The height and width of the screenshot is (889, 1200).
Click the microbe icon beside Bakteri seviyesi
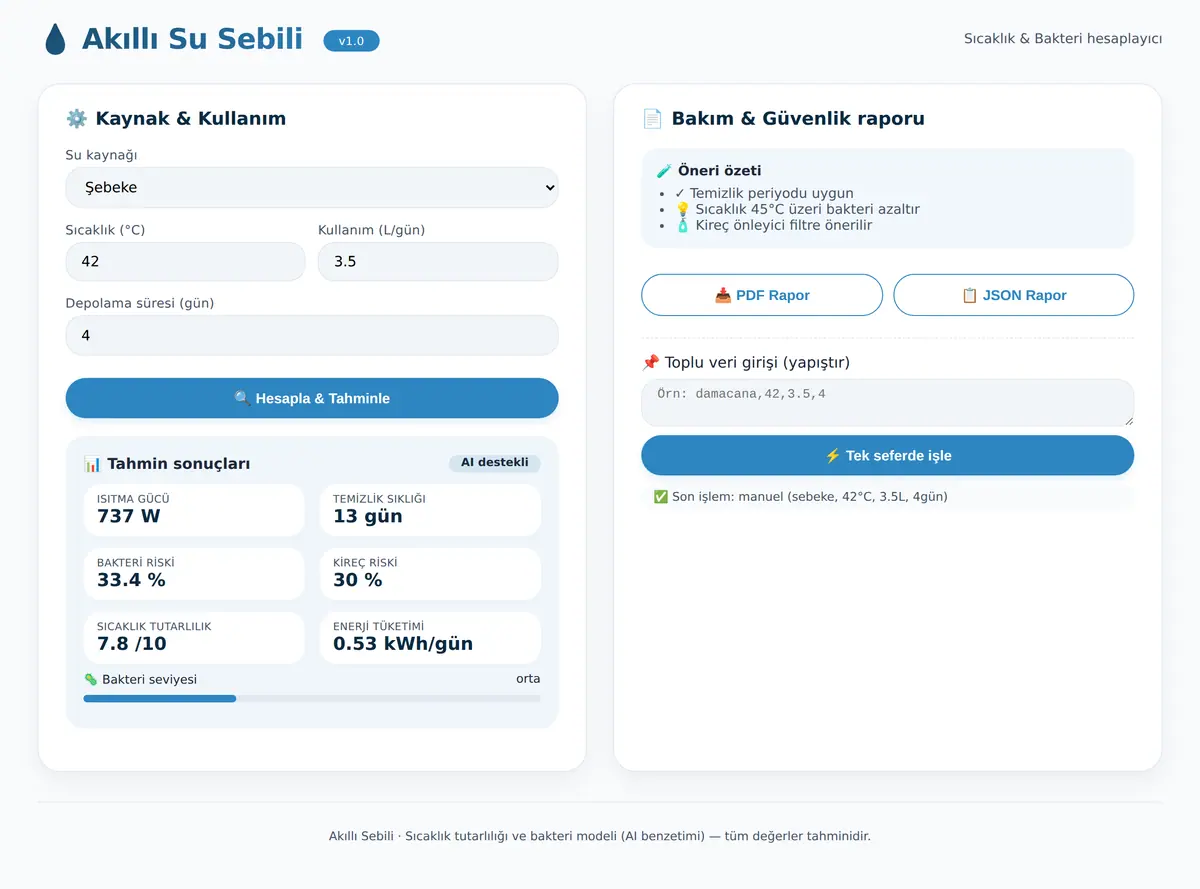click(x=91, y=680)
